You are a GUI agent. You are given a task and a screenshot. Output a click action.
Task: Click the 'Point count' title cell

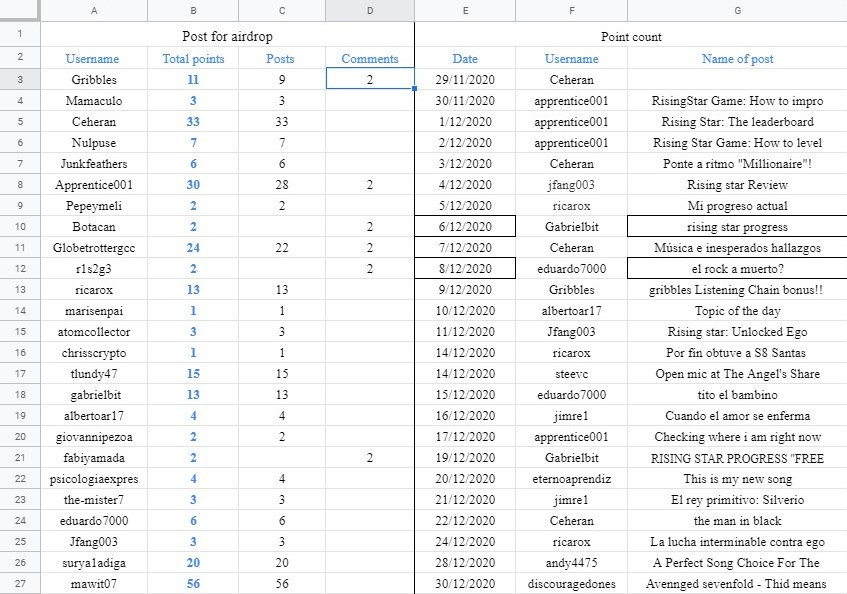[x=631, y=36]
